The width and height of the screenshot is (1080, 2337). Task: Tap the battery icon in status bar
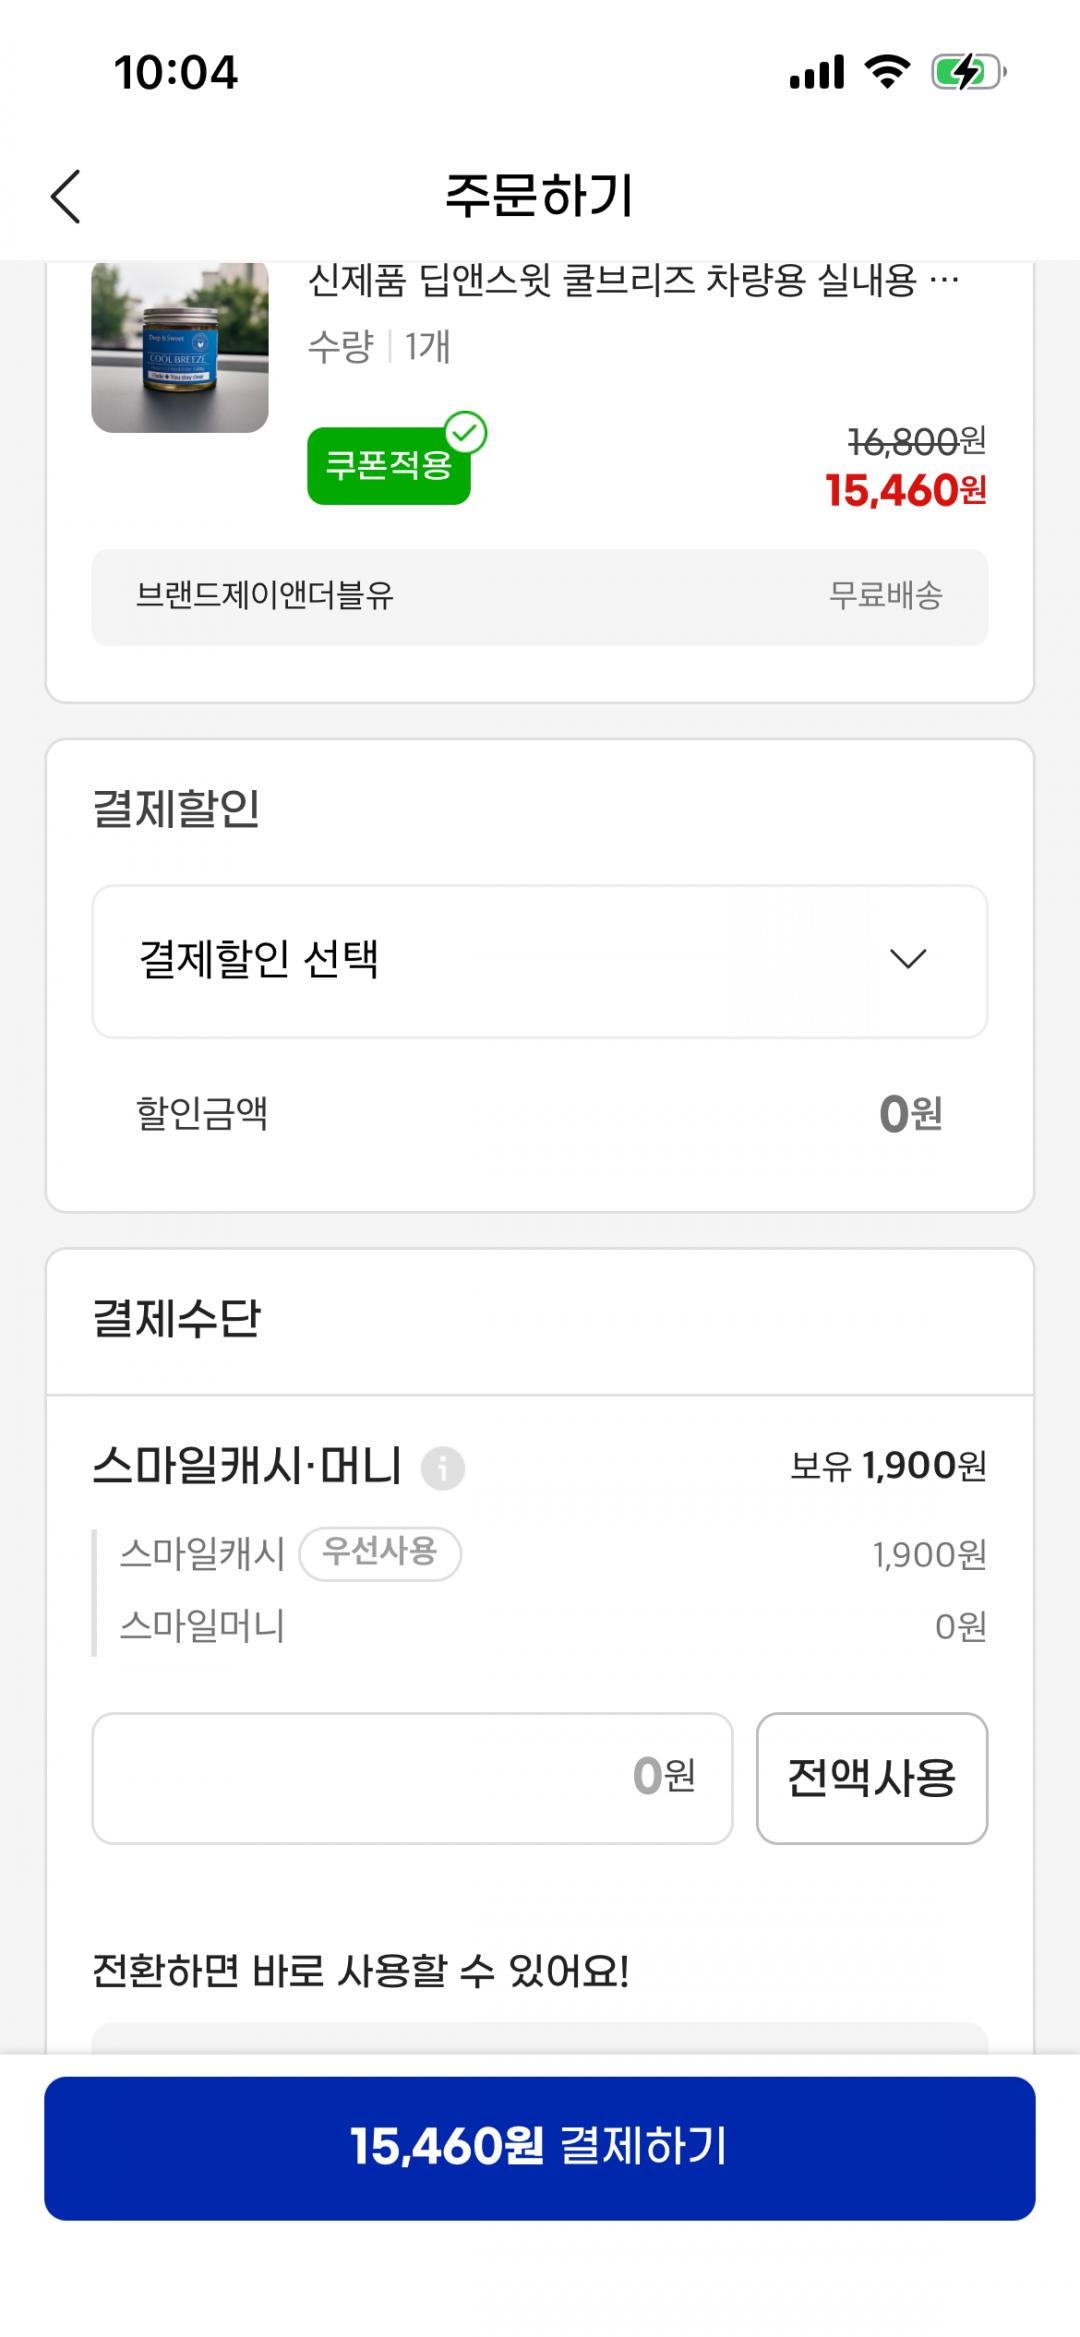(967, 72)
